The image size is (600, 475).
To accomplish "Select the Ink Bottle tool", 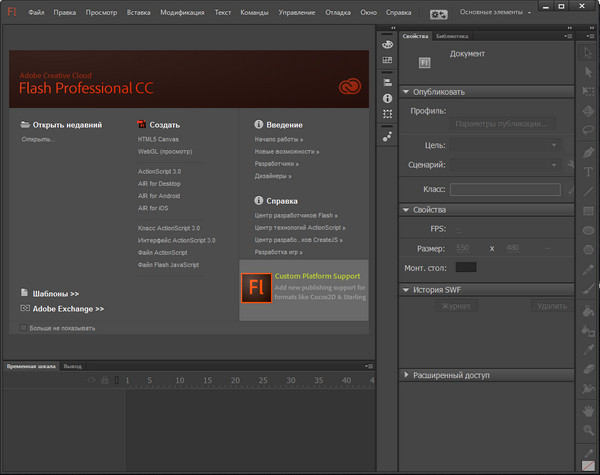I will pyautogui.click(x=588, y=330).
